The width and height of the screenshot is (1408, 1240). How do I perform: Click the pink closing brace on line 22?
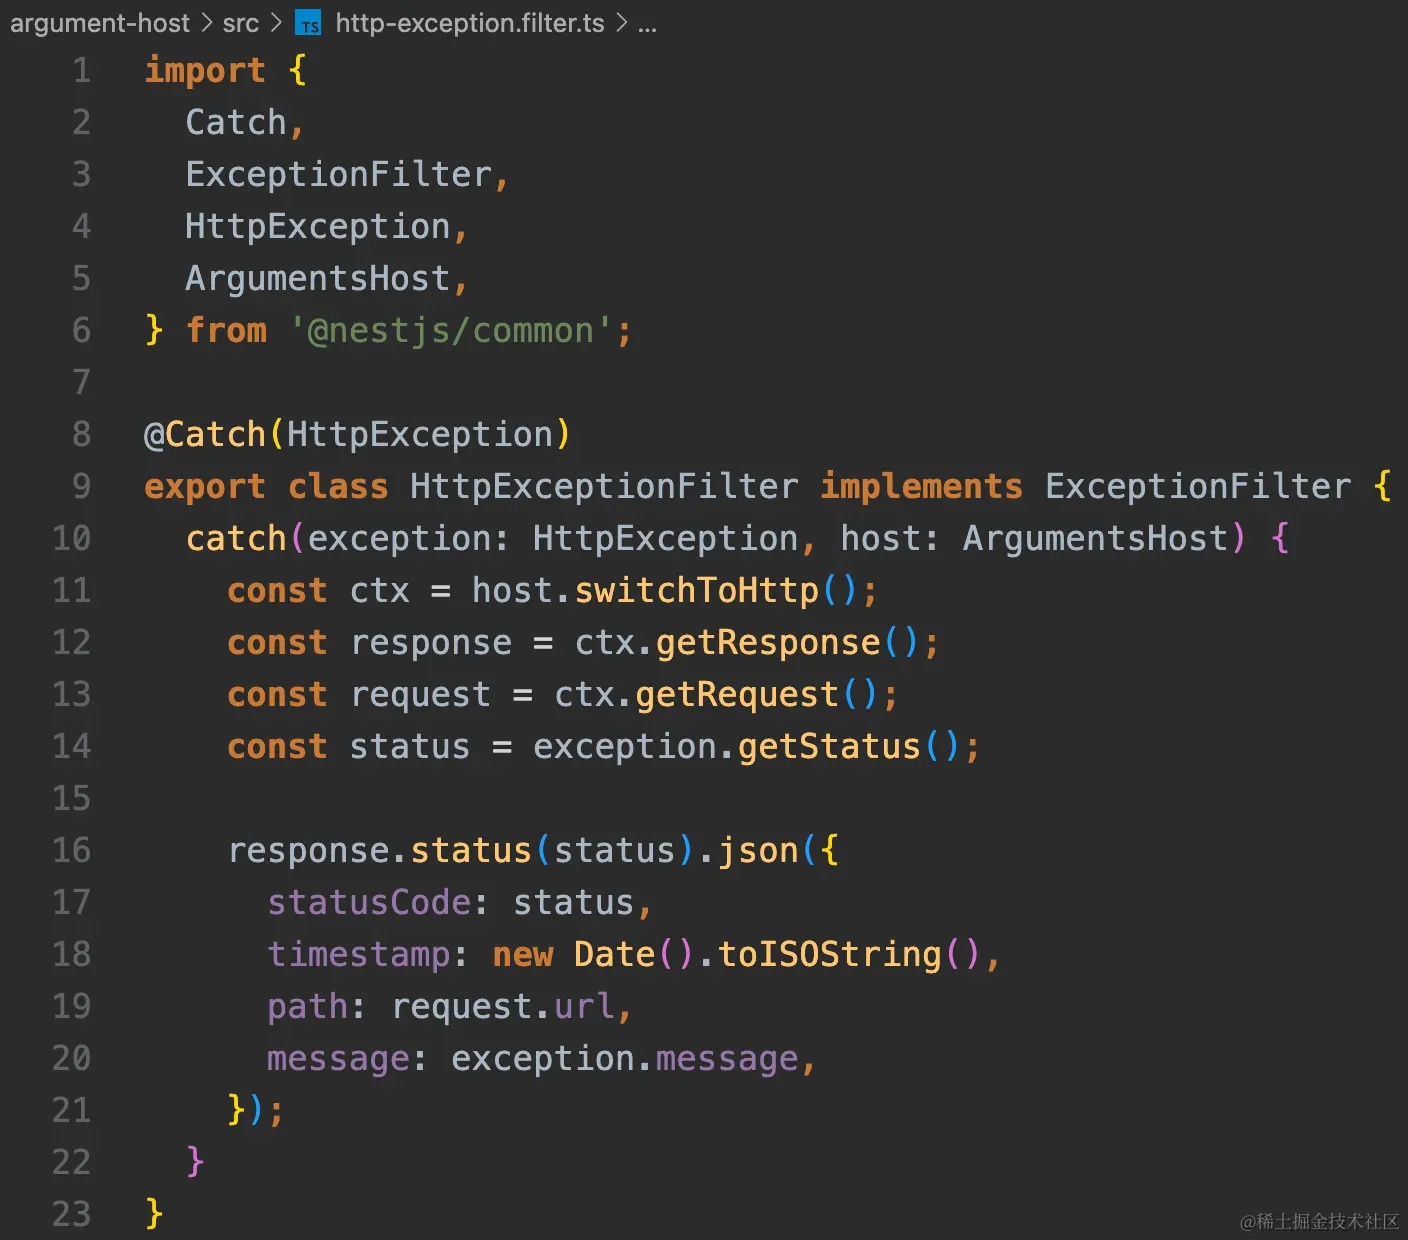pyautogui.click(x=195, y=1163)
